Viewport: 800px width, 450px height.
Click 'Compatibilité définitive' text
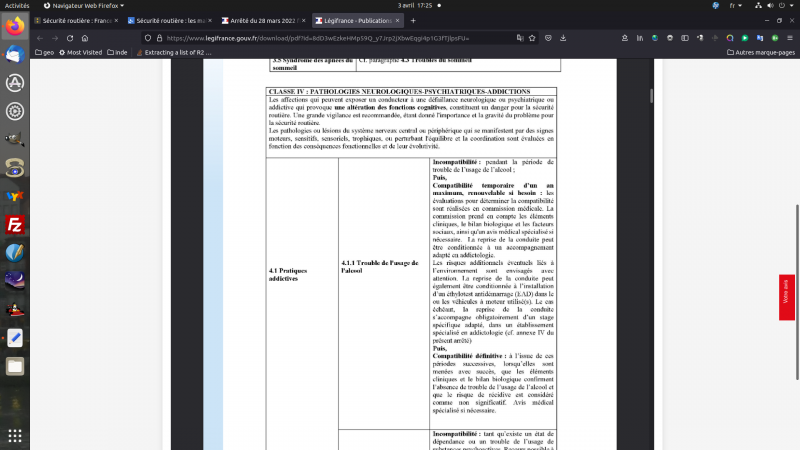coord(467,356)
